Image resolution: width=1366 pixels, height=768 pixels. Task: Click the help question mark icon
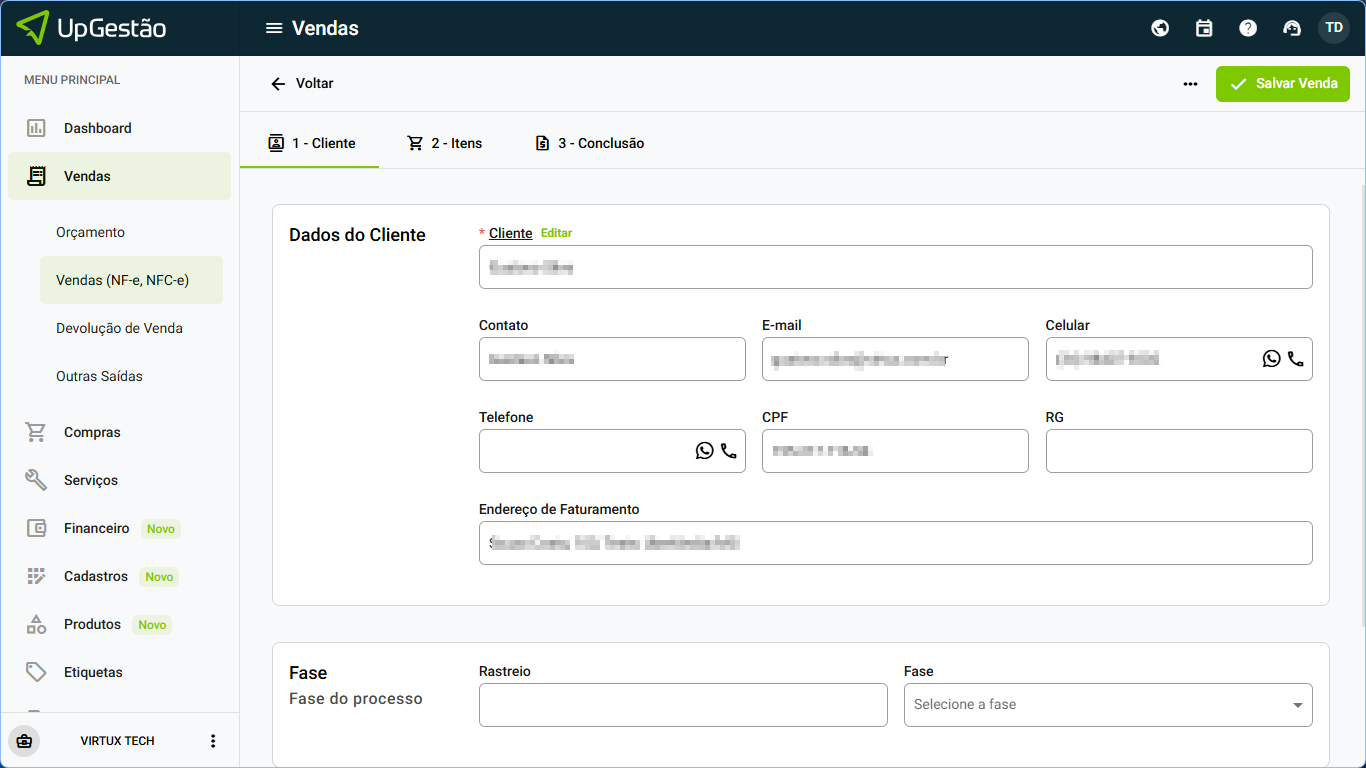coord(1248,28)
